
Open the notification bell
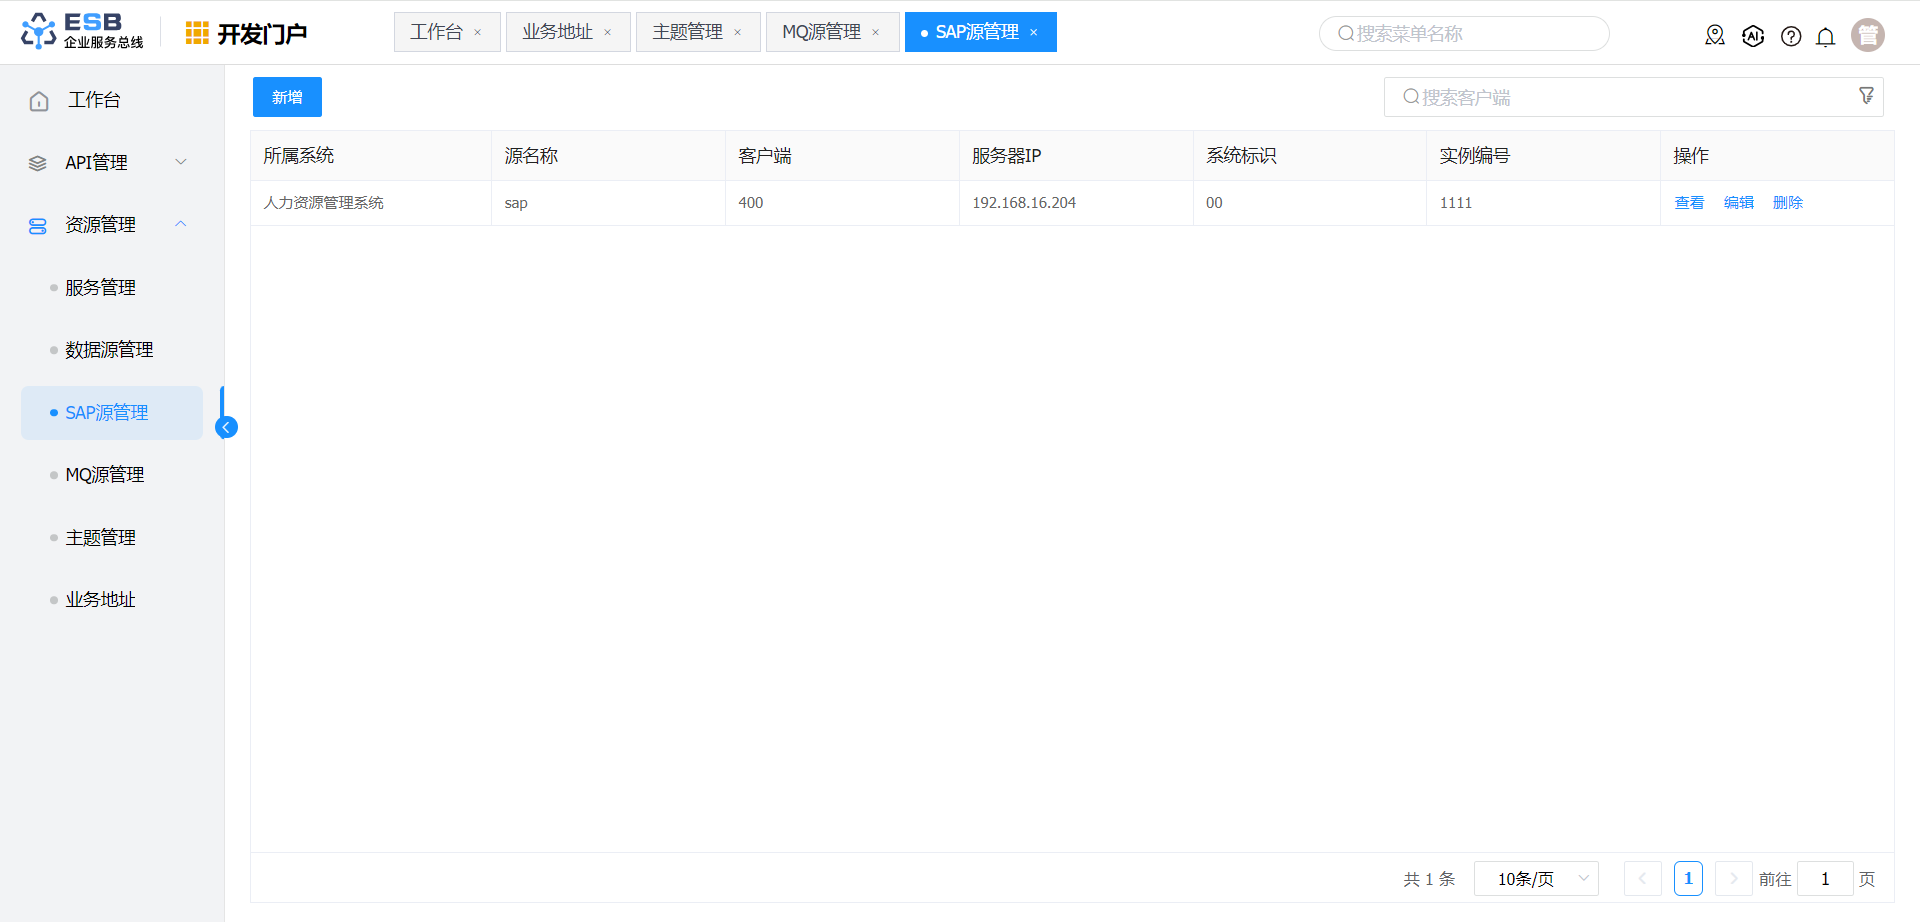pos(1825,37)
